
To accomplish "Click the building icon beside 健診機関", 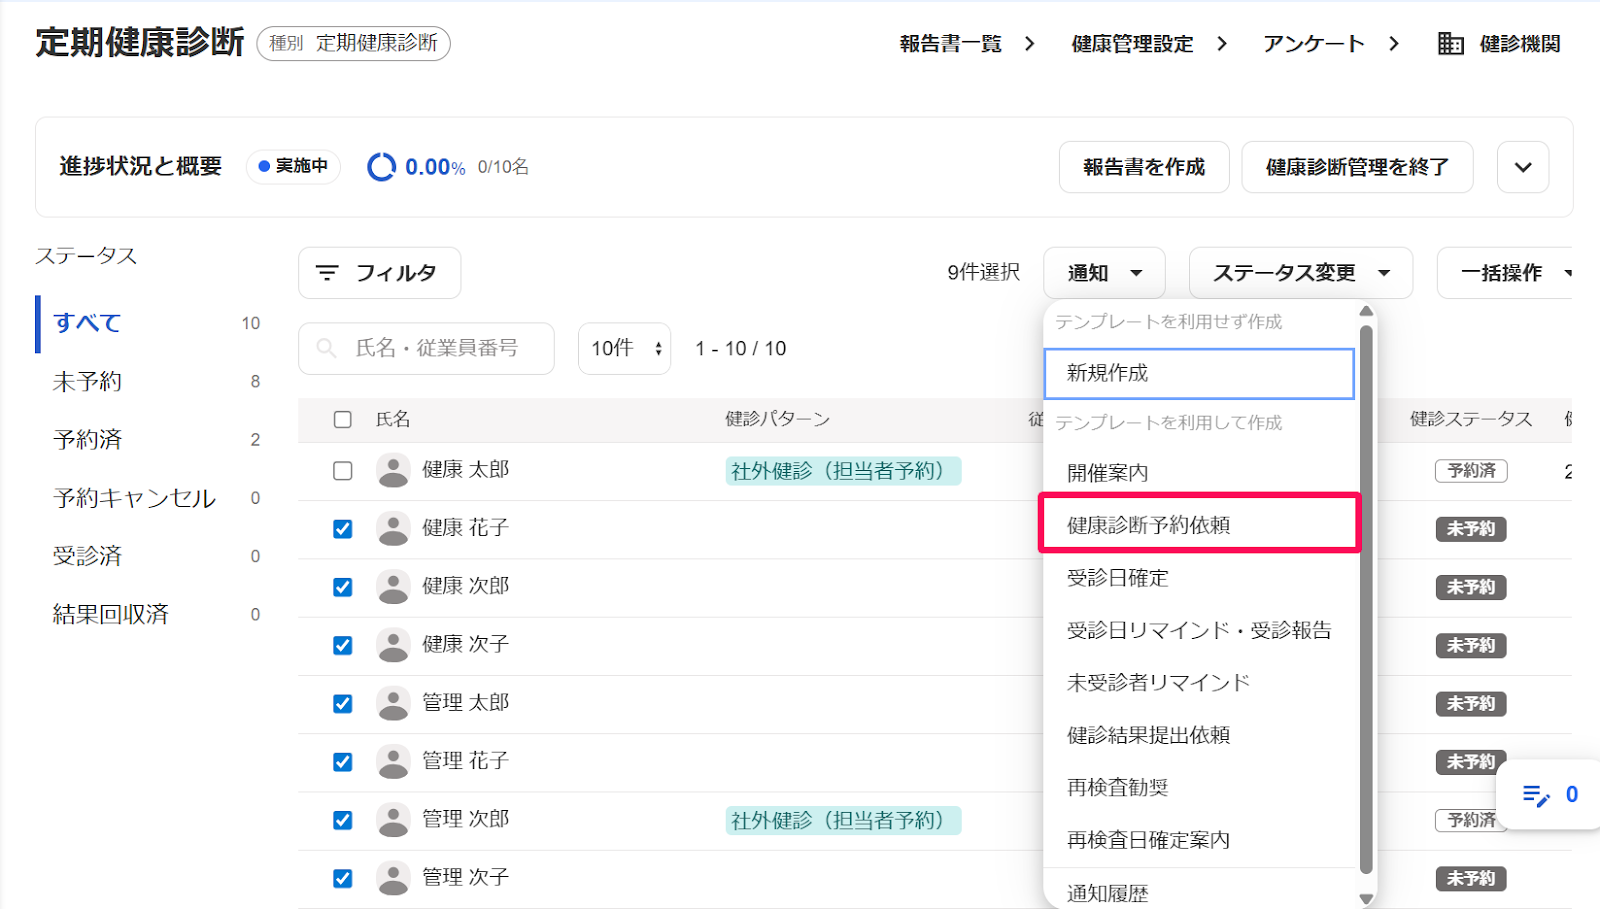I will 1450,44.
